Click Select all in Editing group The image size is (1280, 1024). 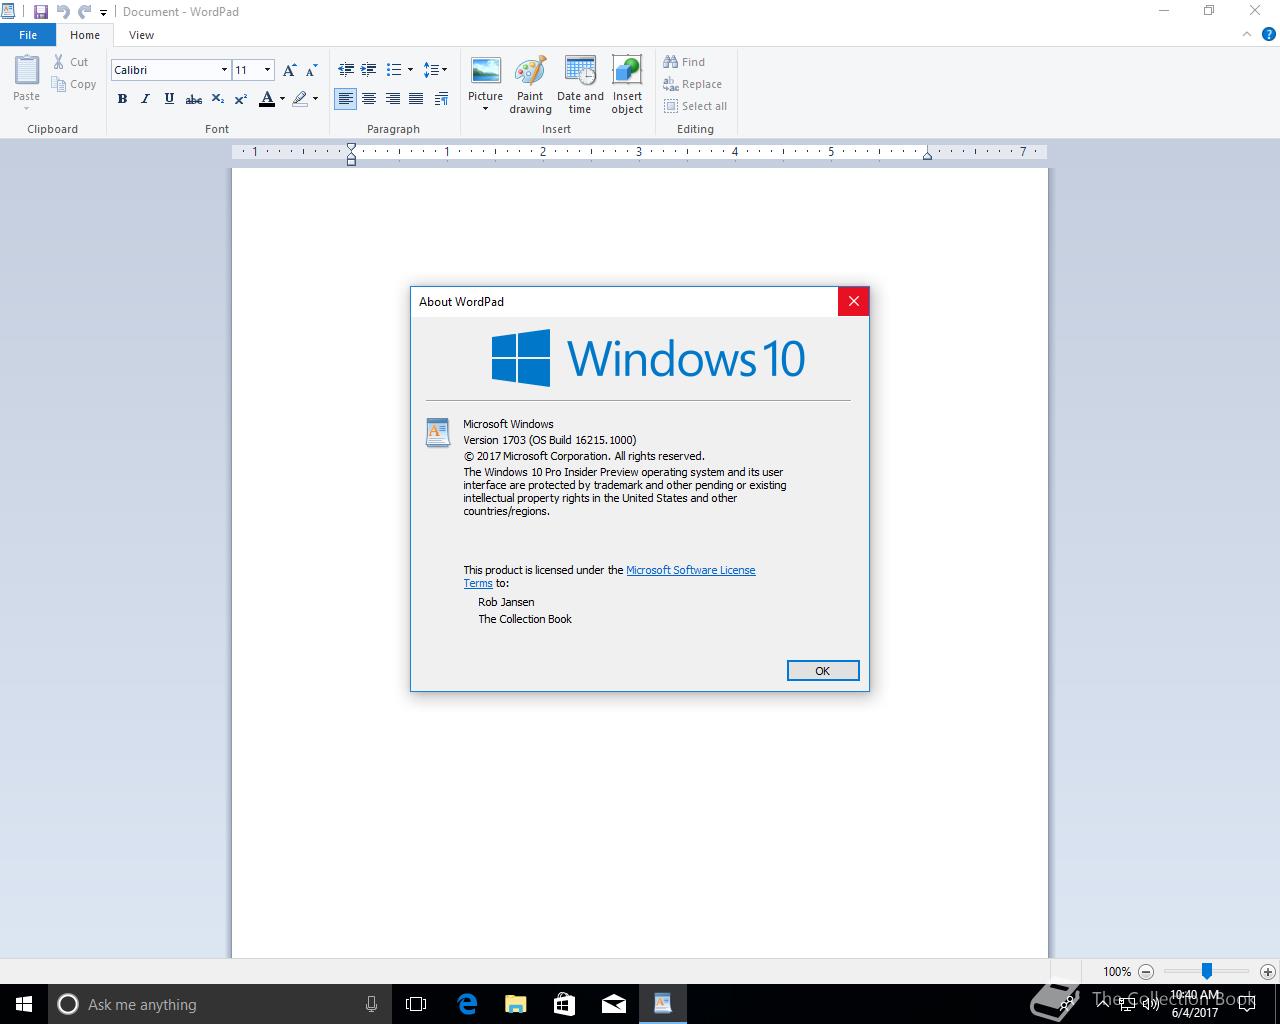[695, 106]
